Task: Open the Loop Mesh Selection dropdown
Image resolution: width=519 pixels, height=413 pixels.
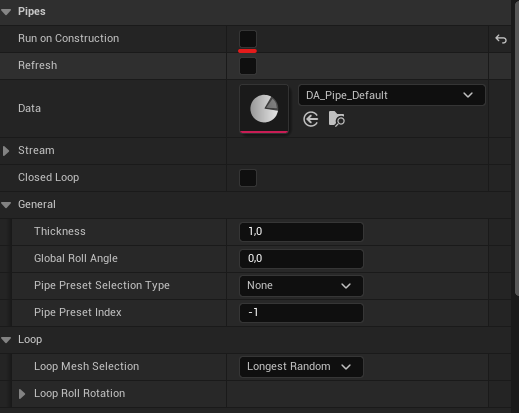Action: pyautogui.click(x=301, y=367)
